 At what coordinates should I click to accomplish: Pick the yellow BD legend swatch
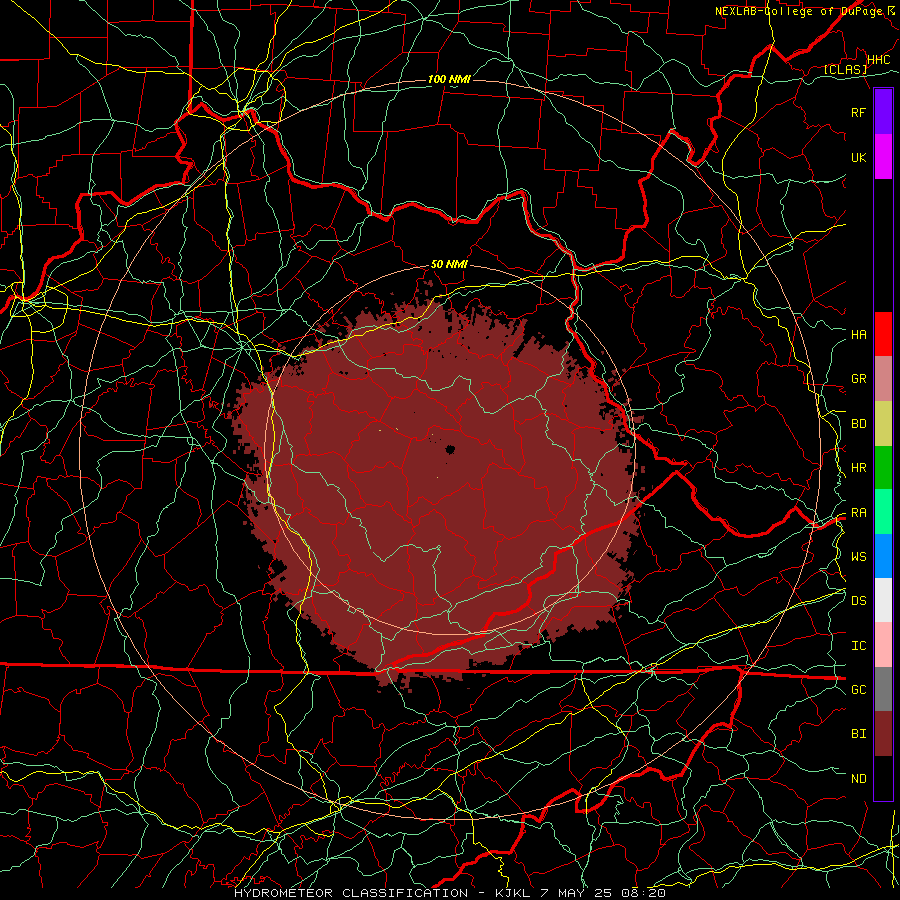883,424
